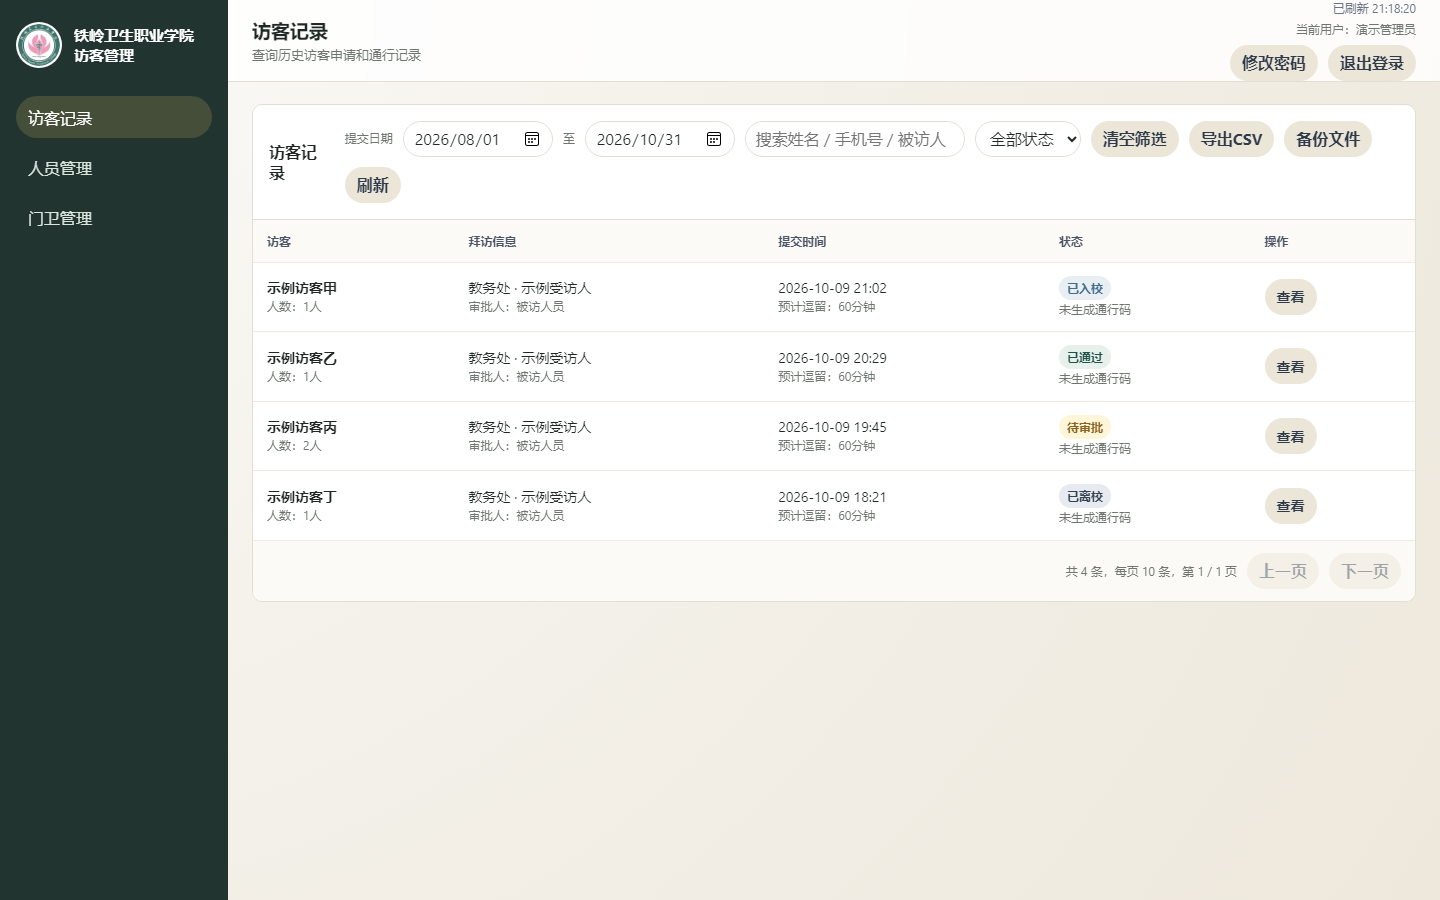Click the 已通过 status badge

(x=1085, y=357)
